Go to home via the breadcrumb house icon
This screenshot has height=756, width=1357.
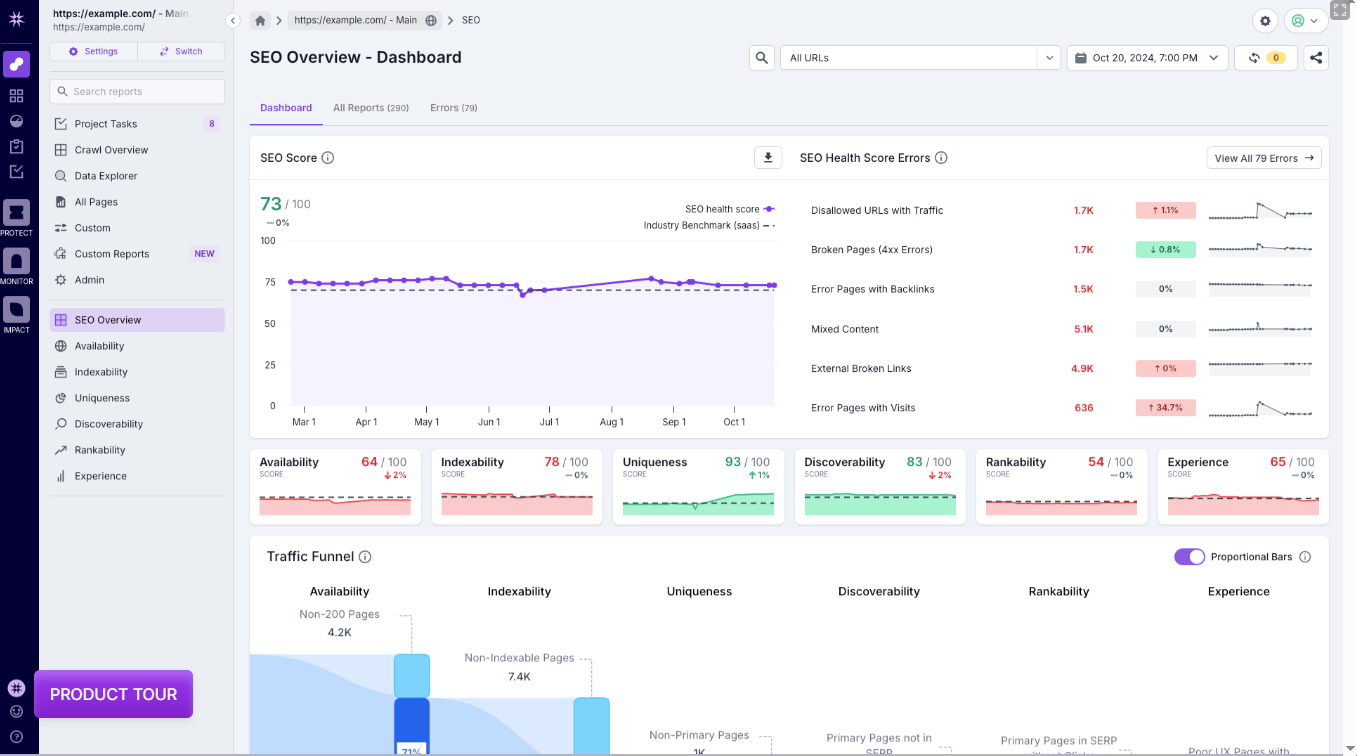[260, 20]
